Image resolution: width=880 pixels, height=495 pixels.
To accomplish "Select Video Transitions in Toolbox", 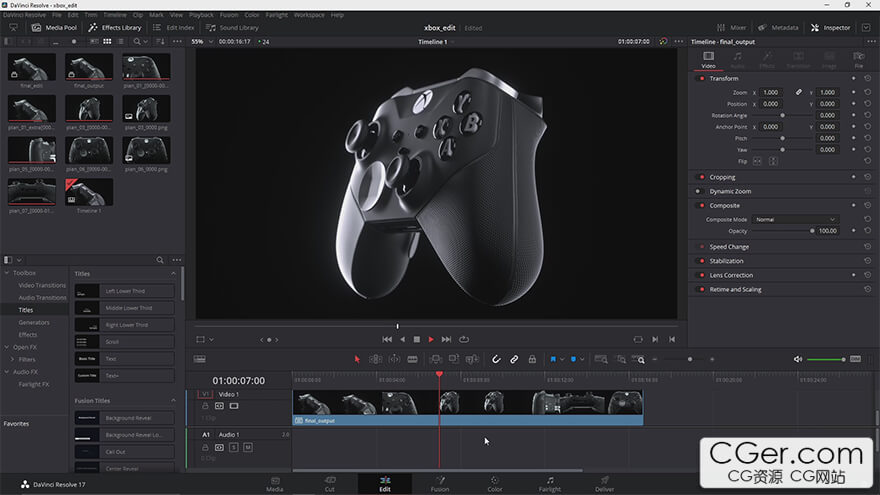I will point(42,285).
